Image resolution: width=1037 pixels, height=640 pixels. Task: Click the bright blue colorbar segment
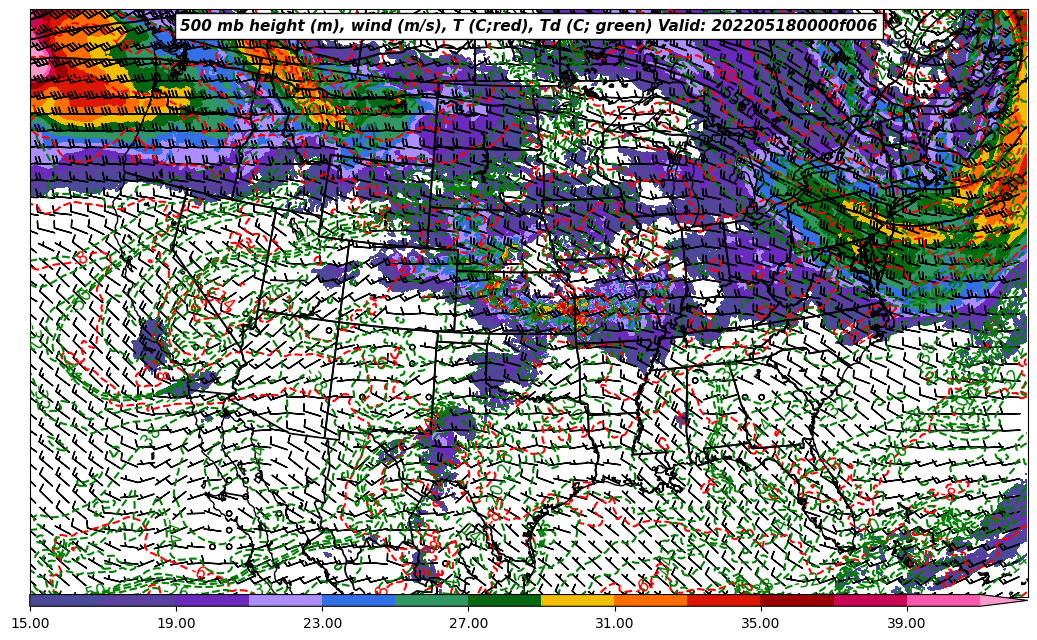(358, 600)
